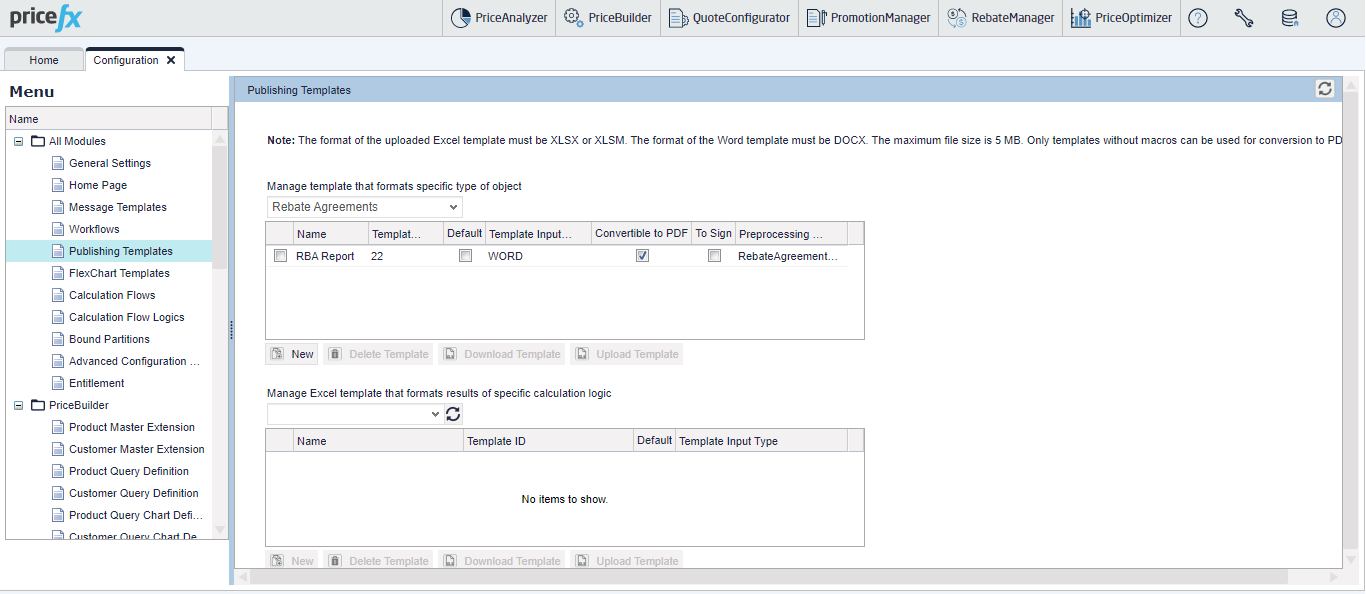
Task: Open the RebateManager module
Action: click(1000, 17)
